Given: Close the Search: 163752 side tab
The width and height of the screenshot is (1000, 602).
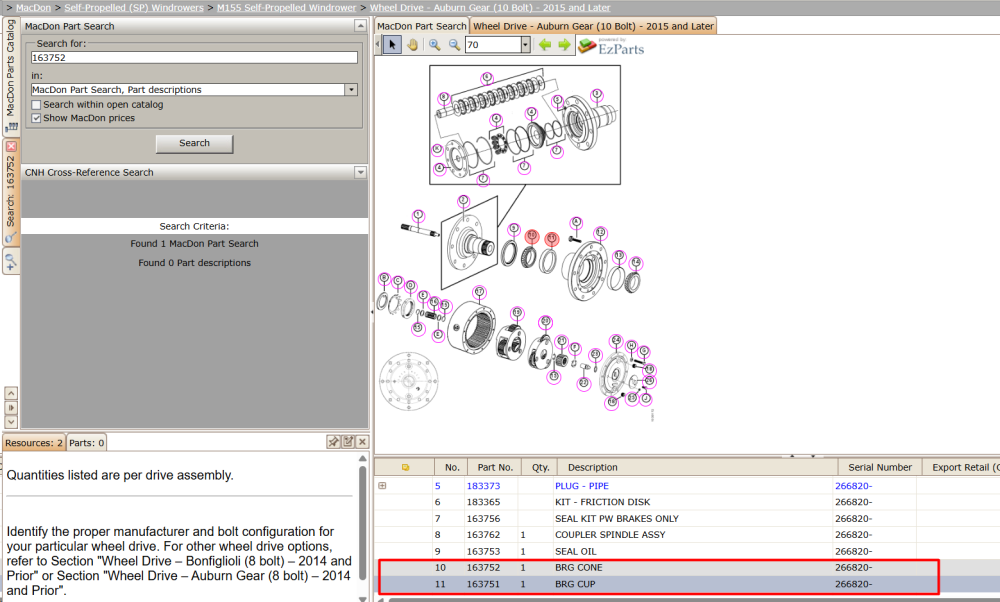Looking at the screenshot, I should coord(11,146).
